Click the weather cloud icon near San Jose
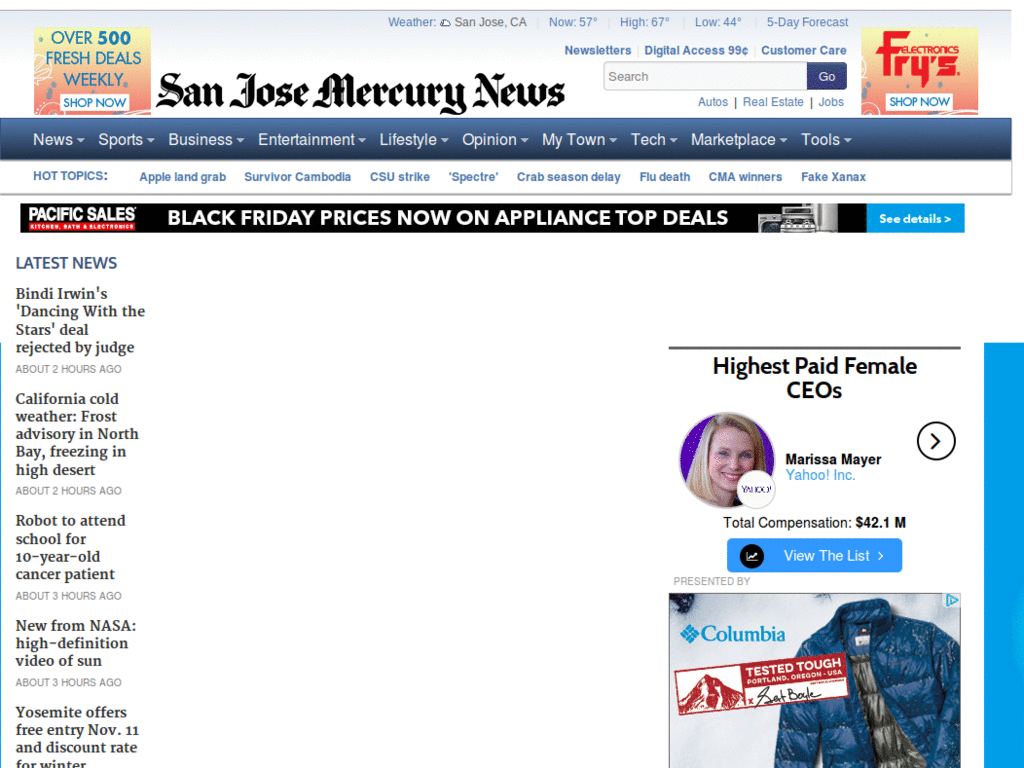Viewport: 1024px width, 768px height. tap(445, 23)
